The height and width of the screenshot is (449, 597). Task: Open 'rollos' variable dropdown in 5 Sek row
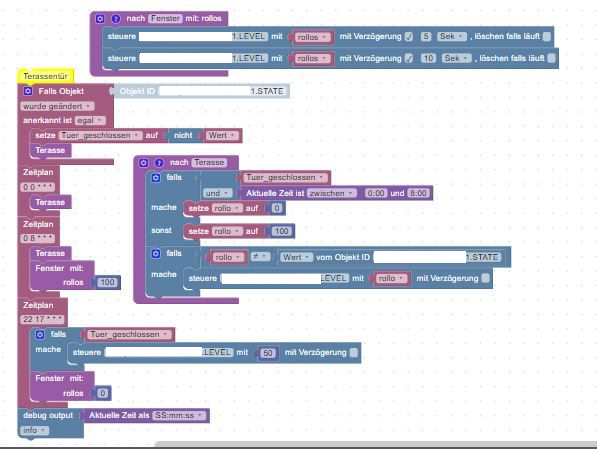[312, 37]
